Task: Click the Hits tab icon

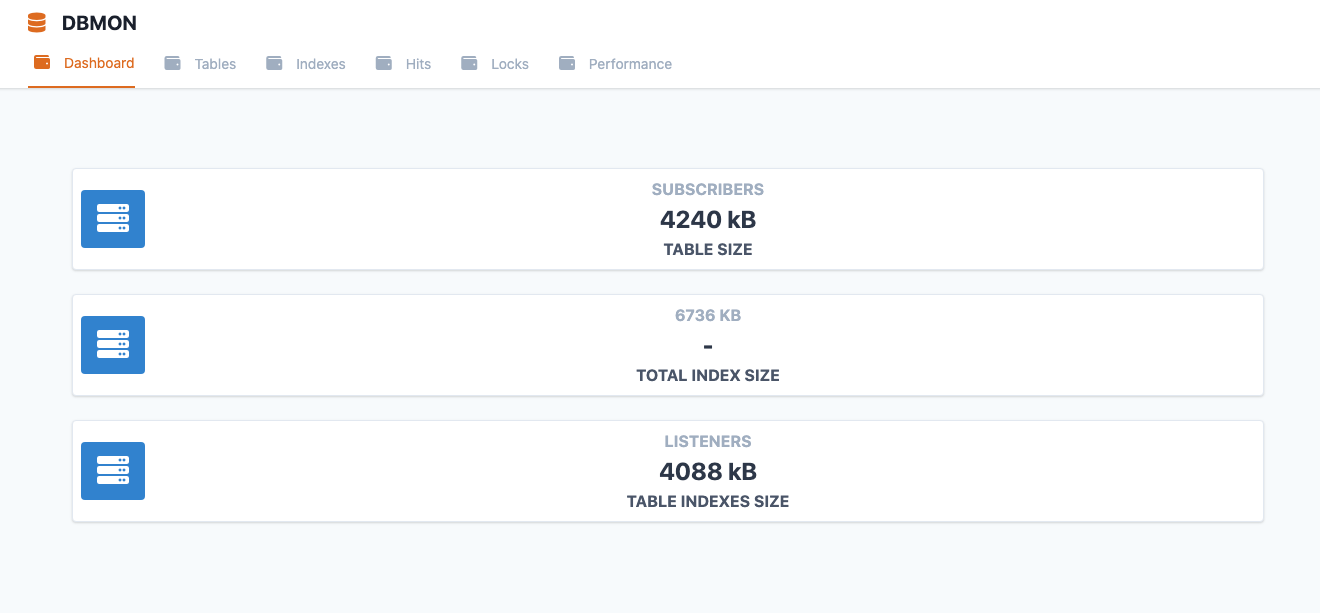Action: (384, 62)
